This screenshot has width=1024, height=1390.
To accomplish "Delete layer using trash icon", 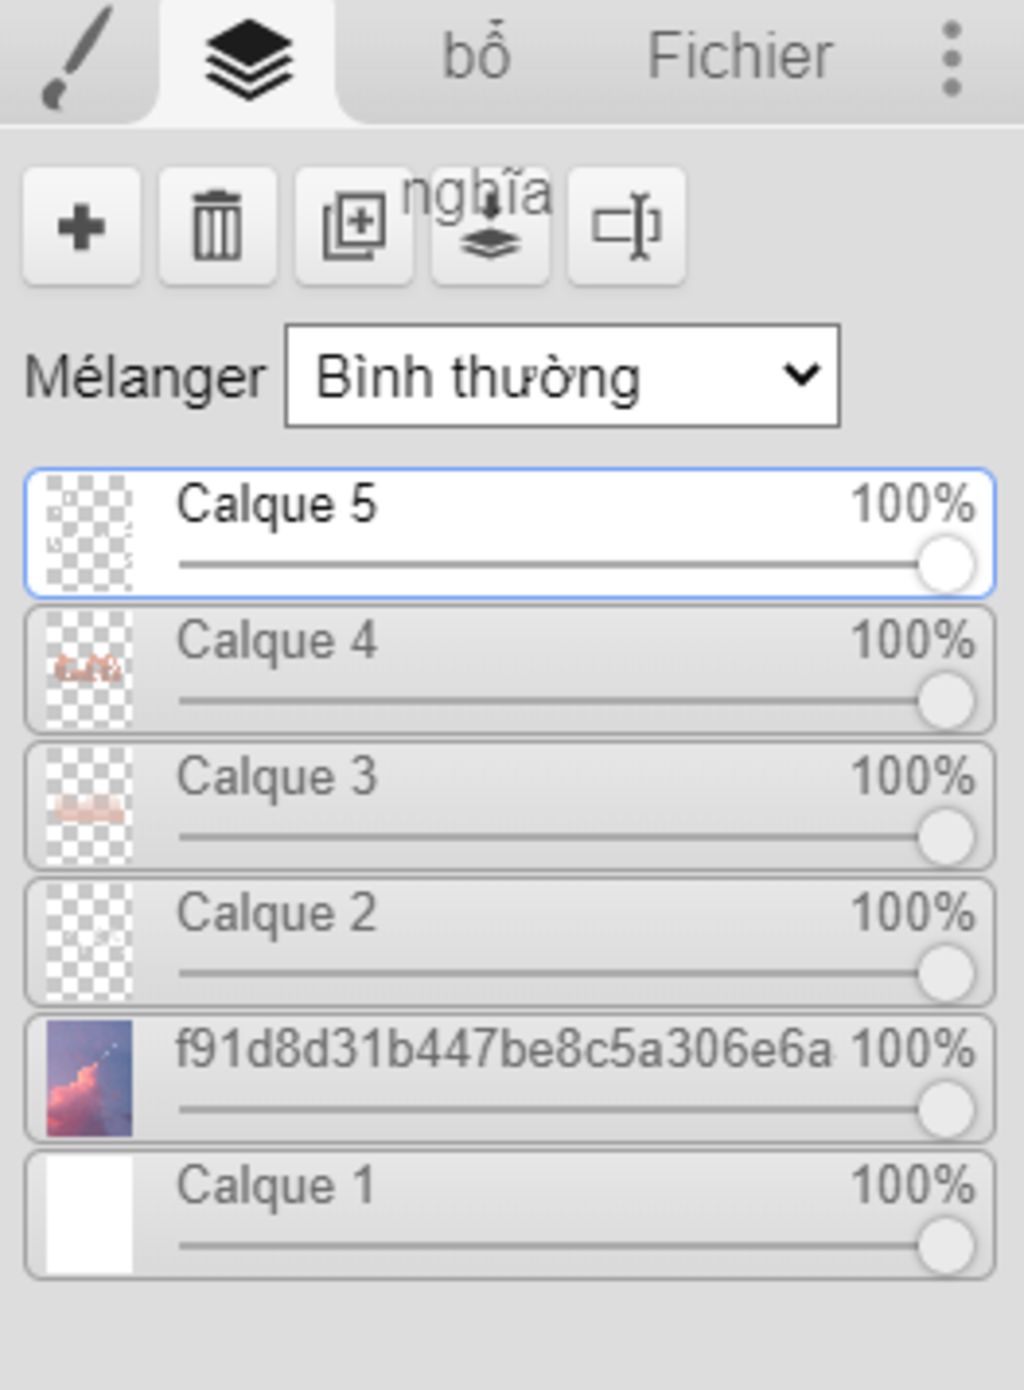I will coord(217,227).
